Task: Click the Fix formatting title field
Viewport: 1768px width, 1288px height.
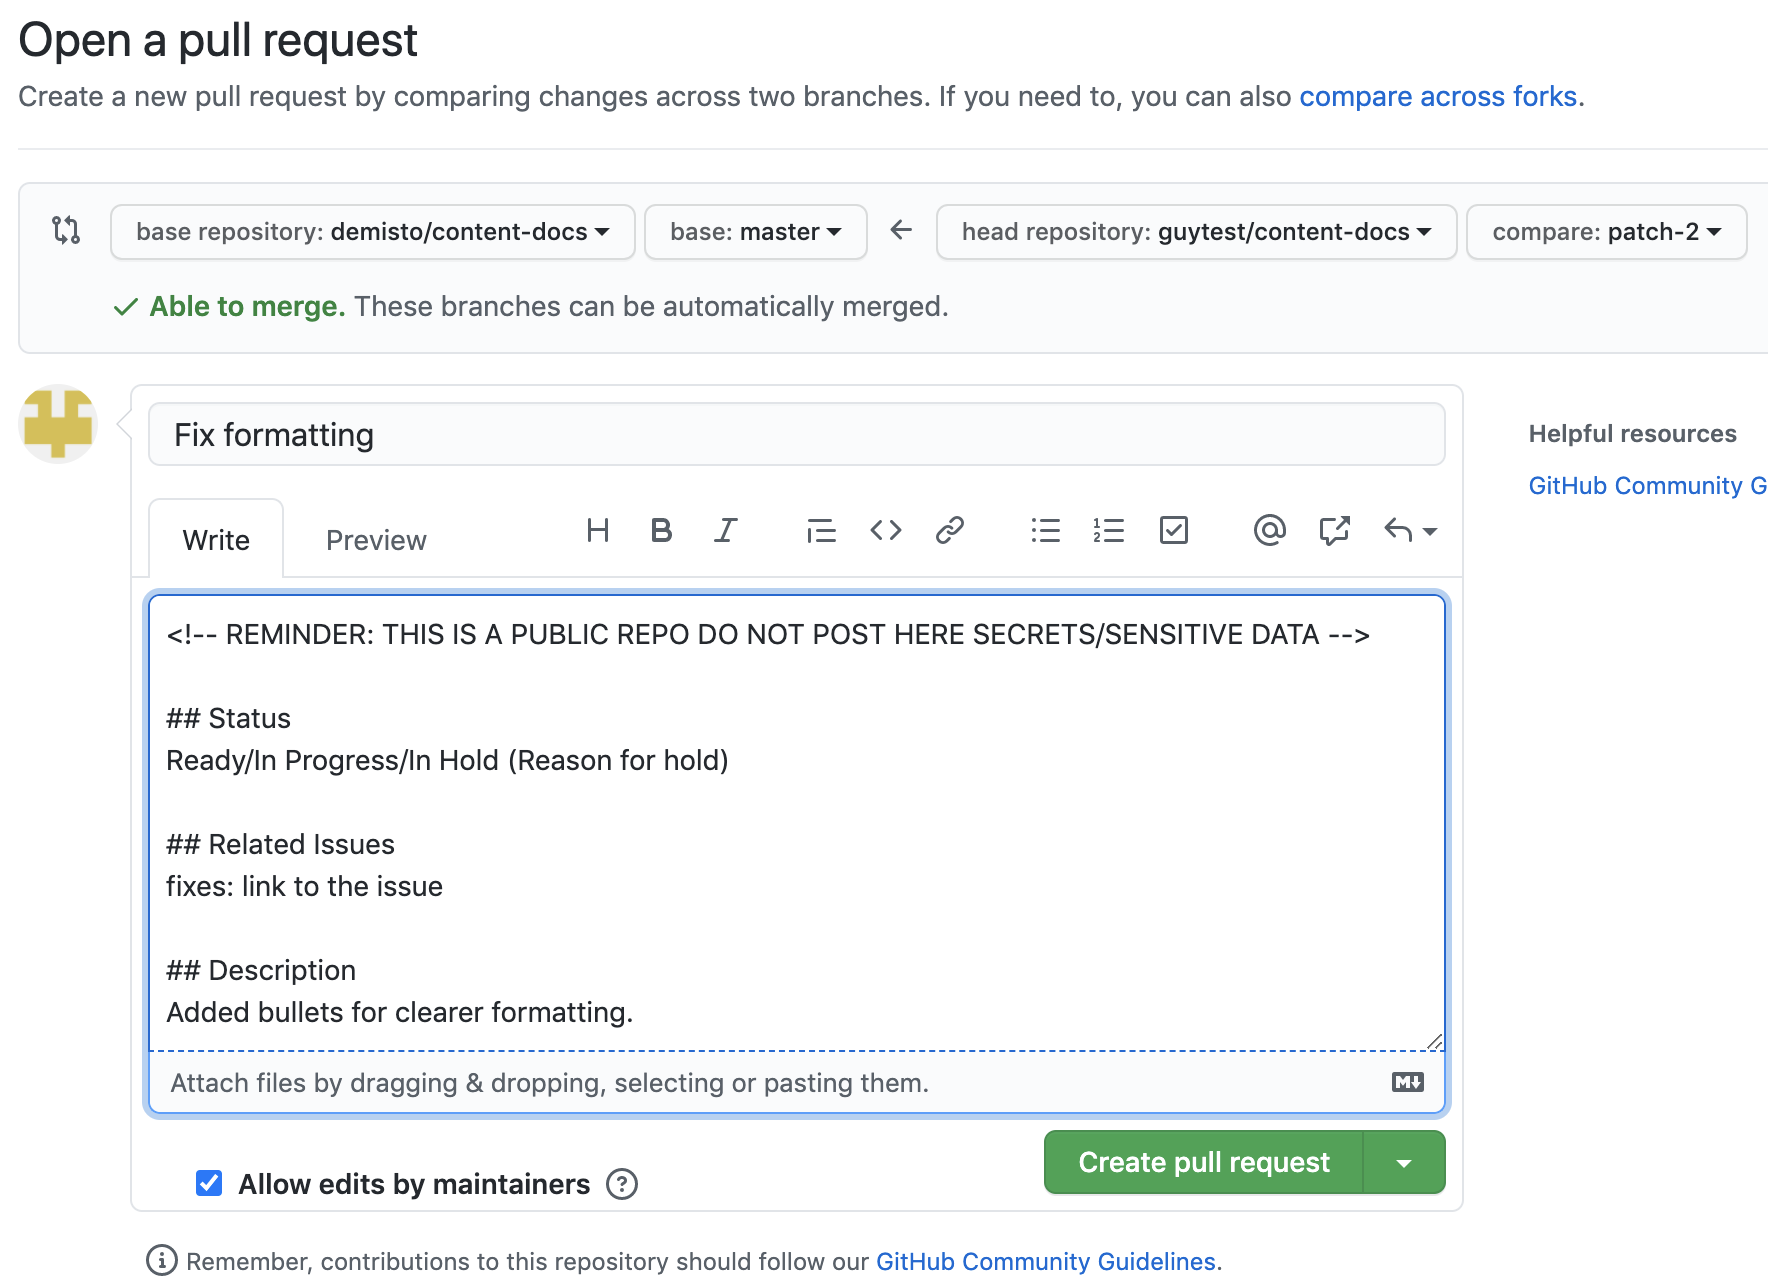Action: (x=796, y=435)
